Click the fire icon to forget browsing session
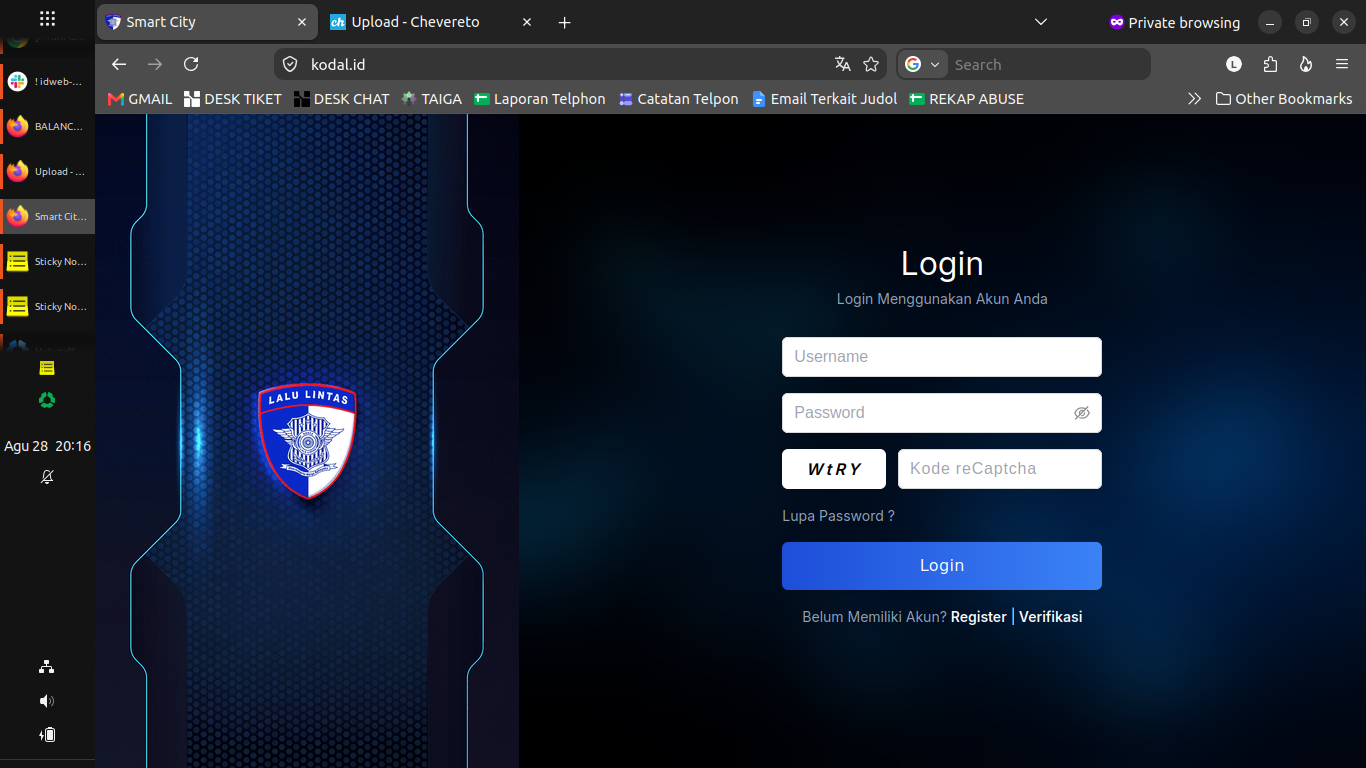This screenshot has height=768, width=1366. click(1306, 64)
